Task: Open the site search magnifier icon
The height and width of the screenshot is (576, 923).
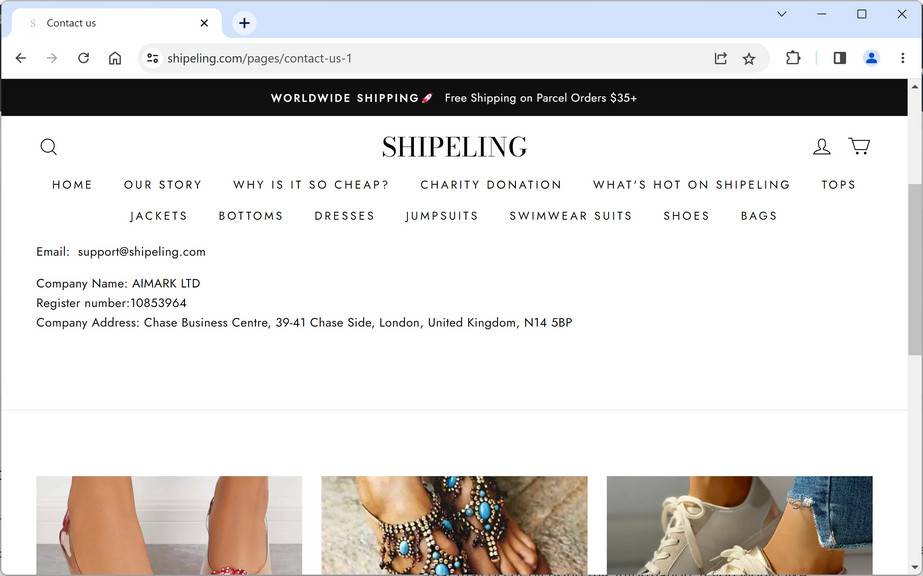Action: coord(49,147)
